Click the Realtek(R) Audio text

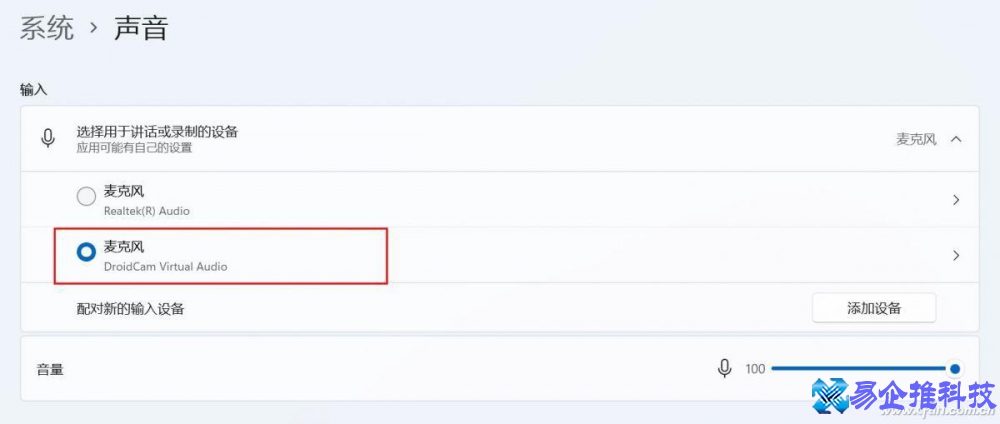point(146,211)
